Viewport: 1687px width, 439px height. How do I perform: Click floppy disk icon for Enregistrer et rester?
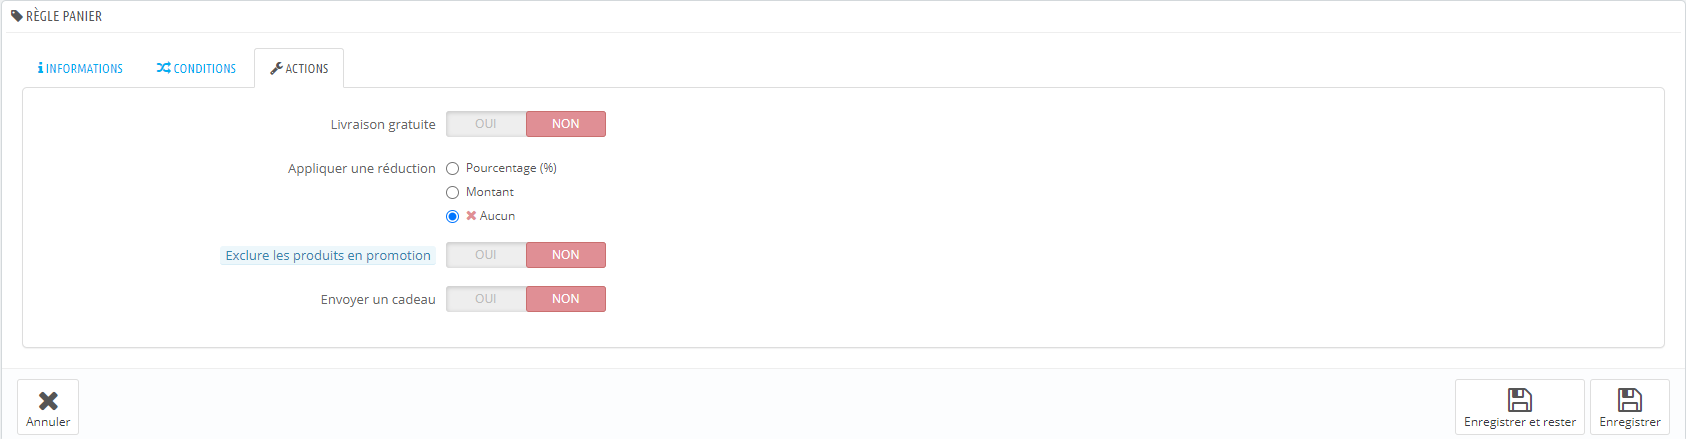(x=1520, y=400)
